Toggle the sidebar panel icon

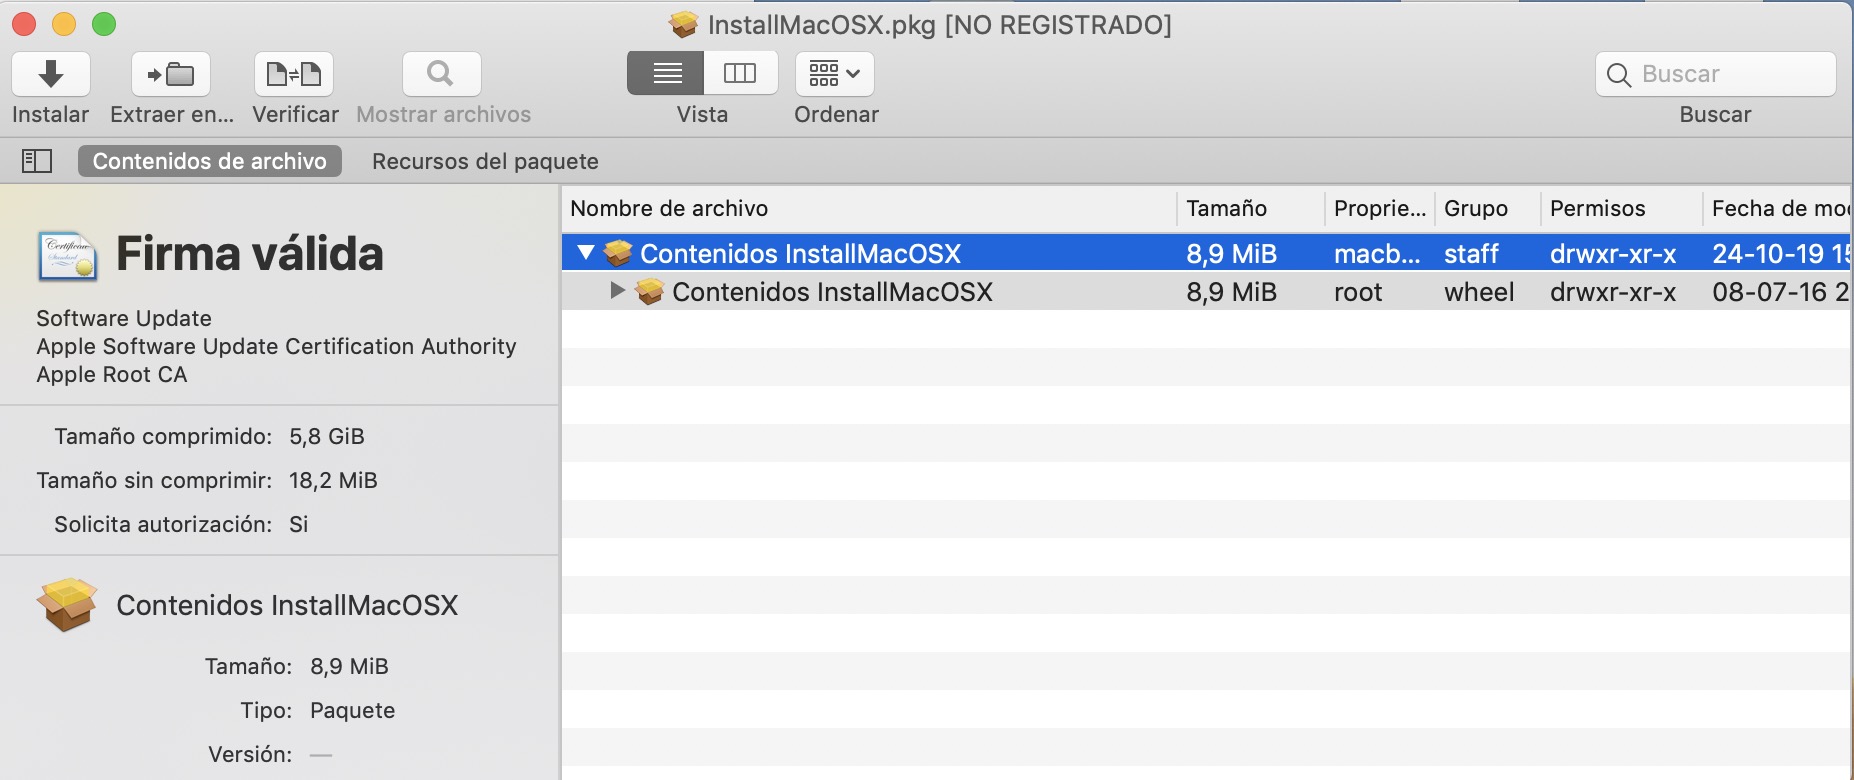[x=37, y=161]
